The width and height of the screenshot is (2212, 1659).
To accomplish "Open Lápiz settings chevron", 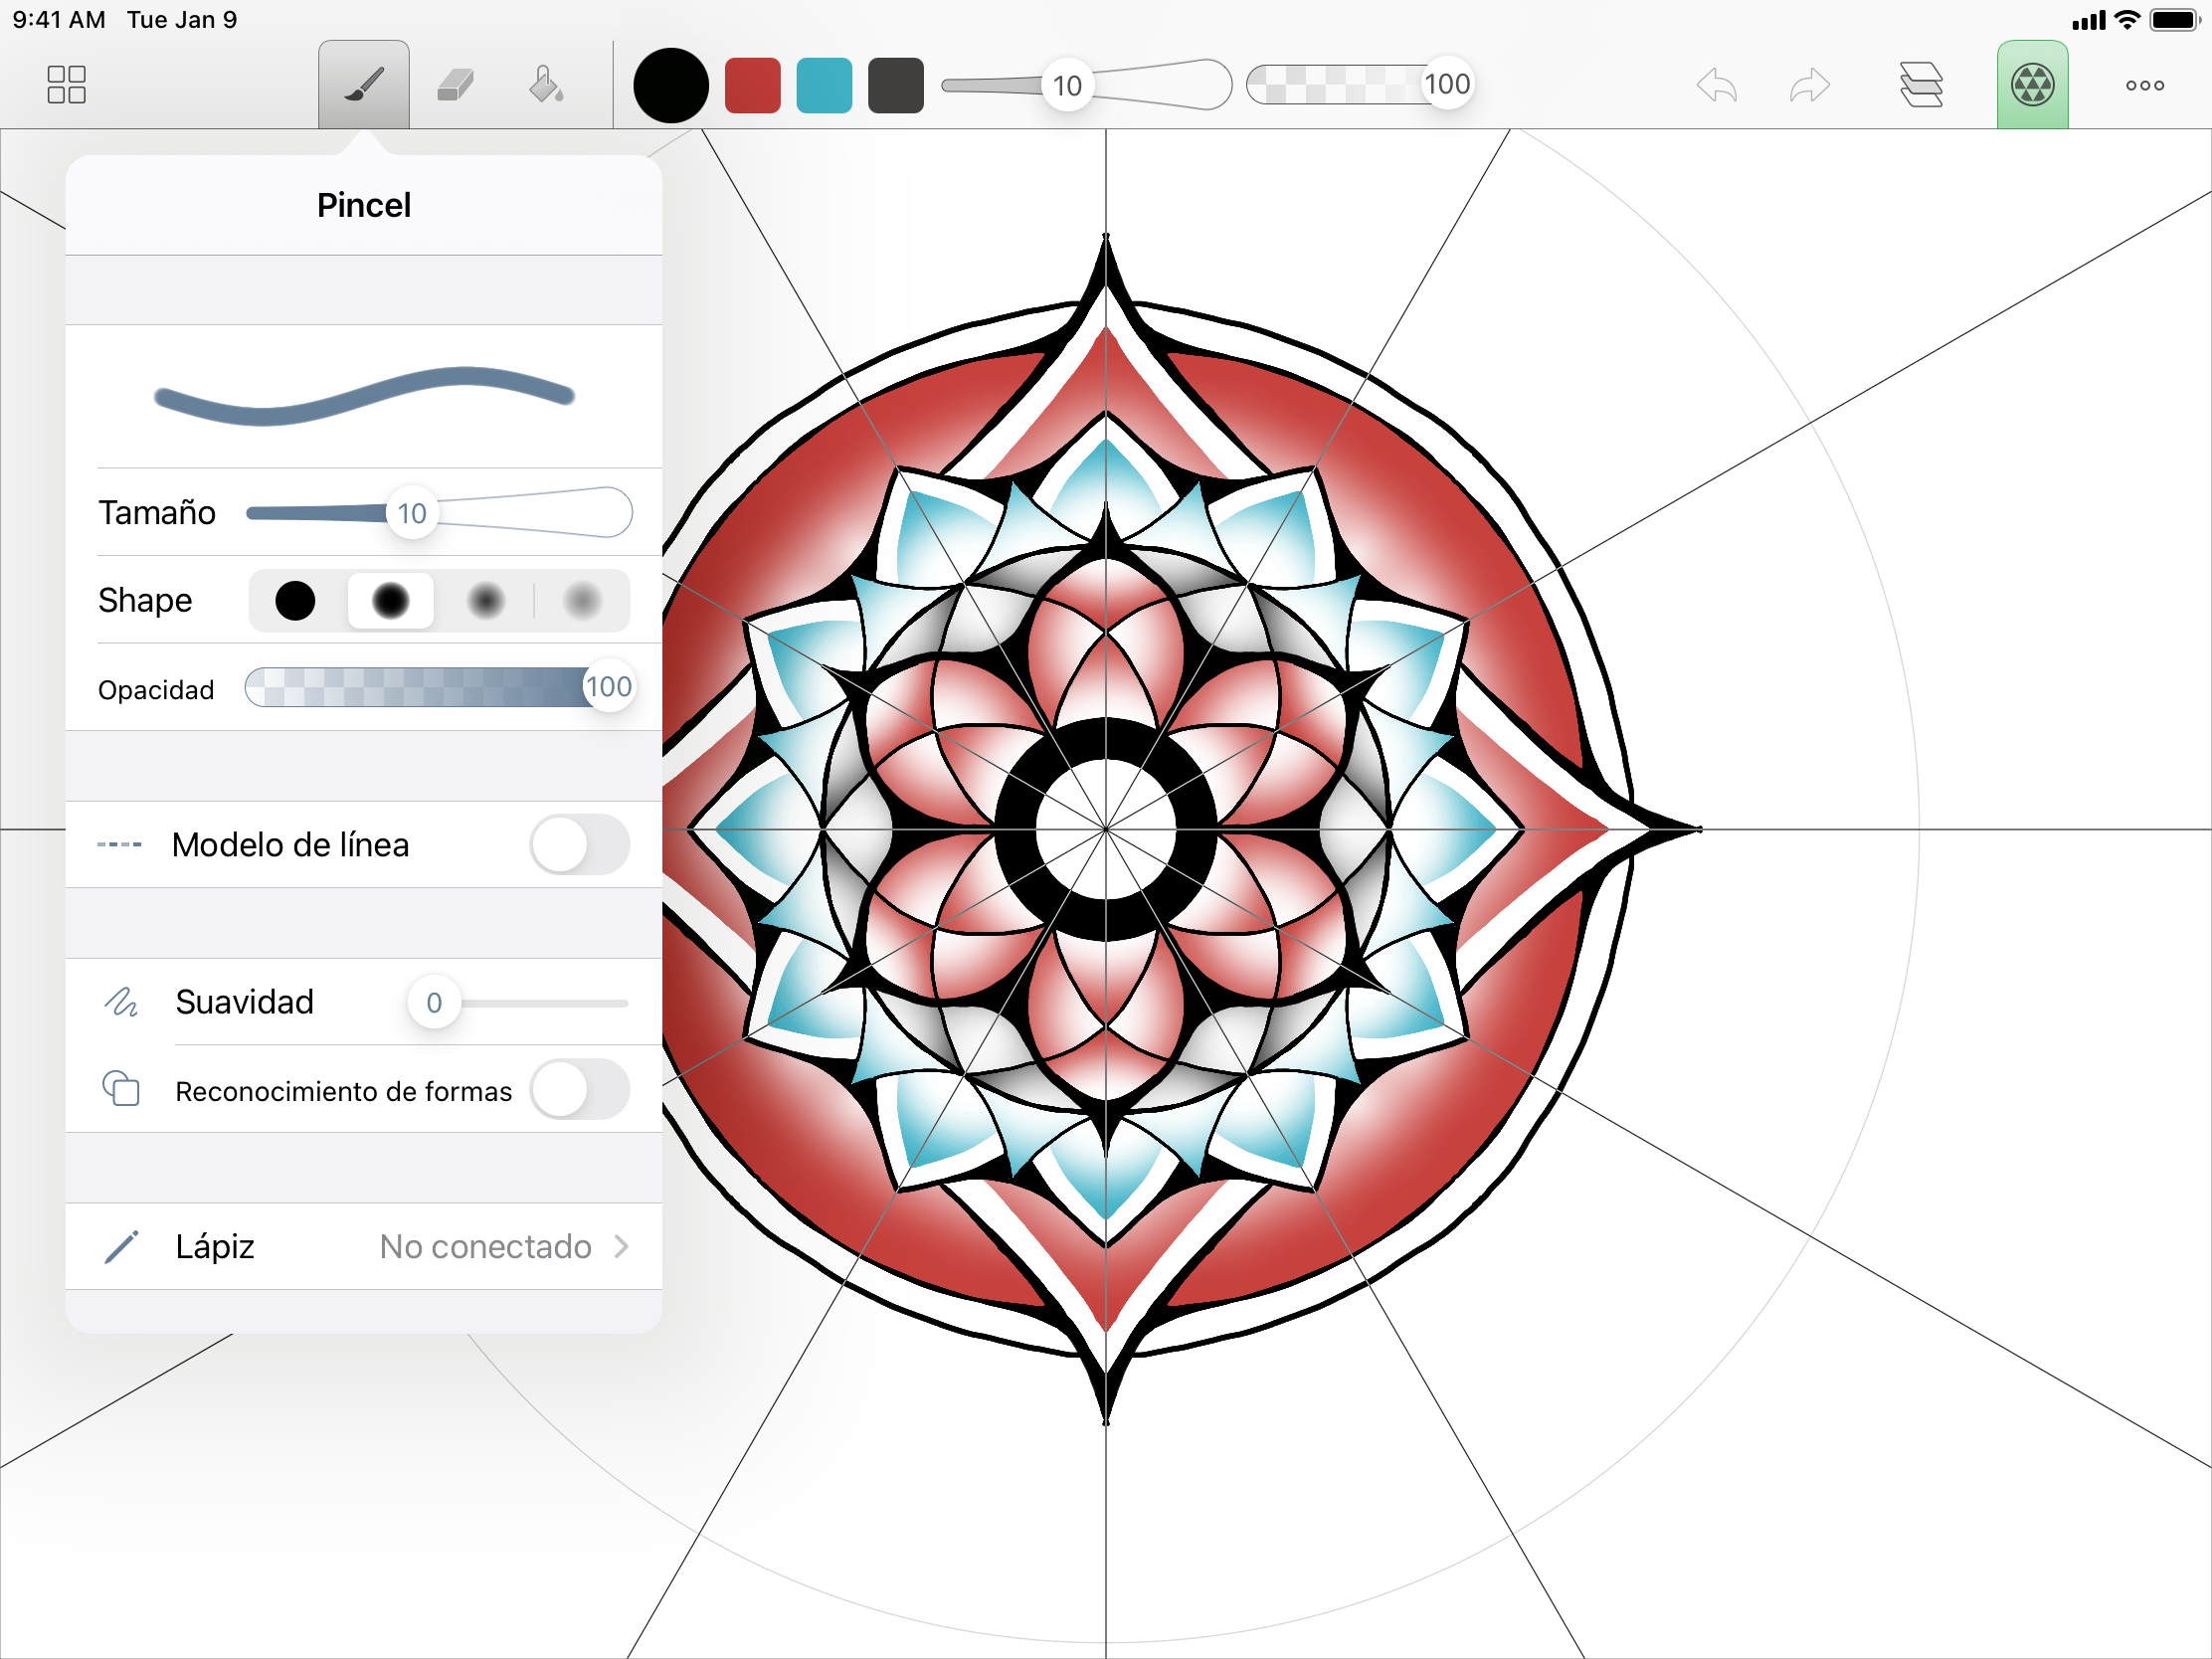I will tap(621, 1247).
